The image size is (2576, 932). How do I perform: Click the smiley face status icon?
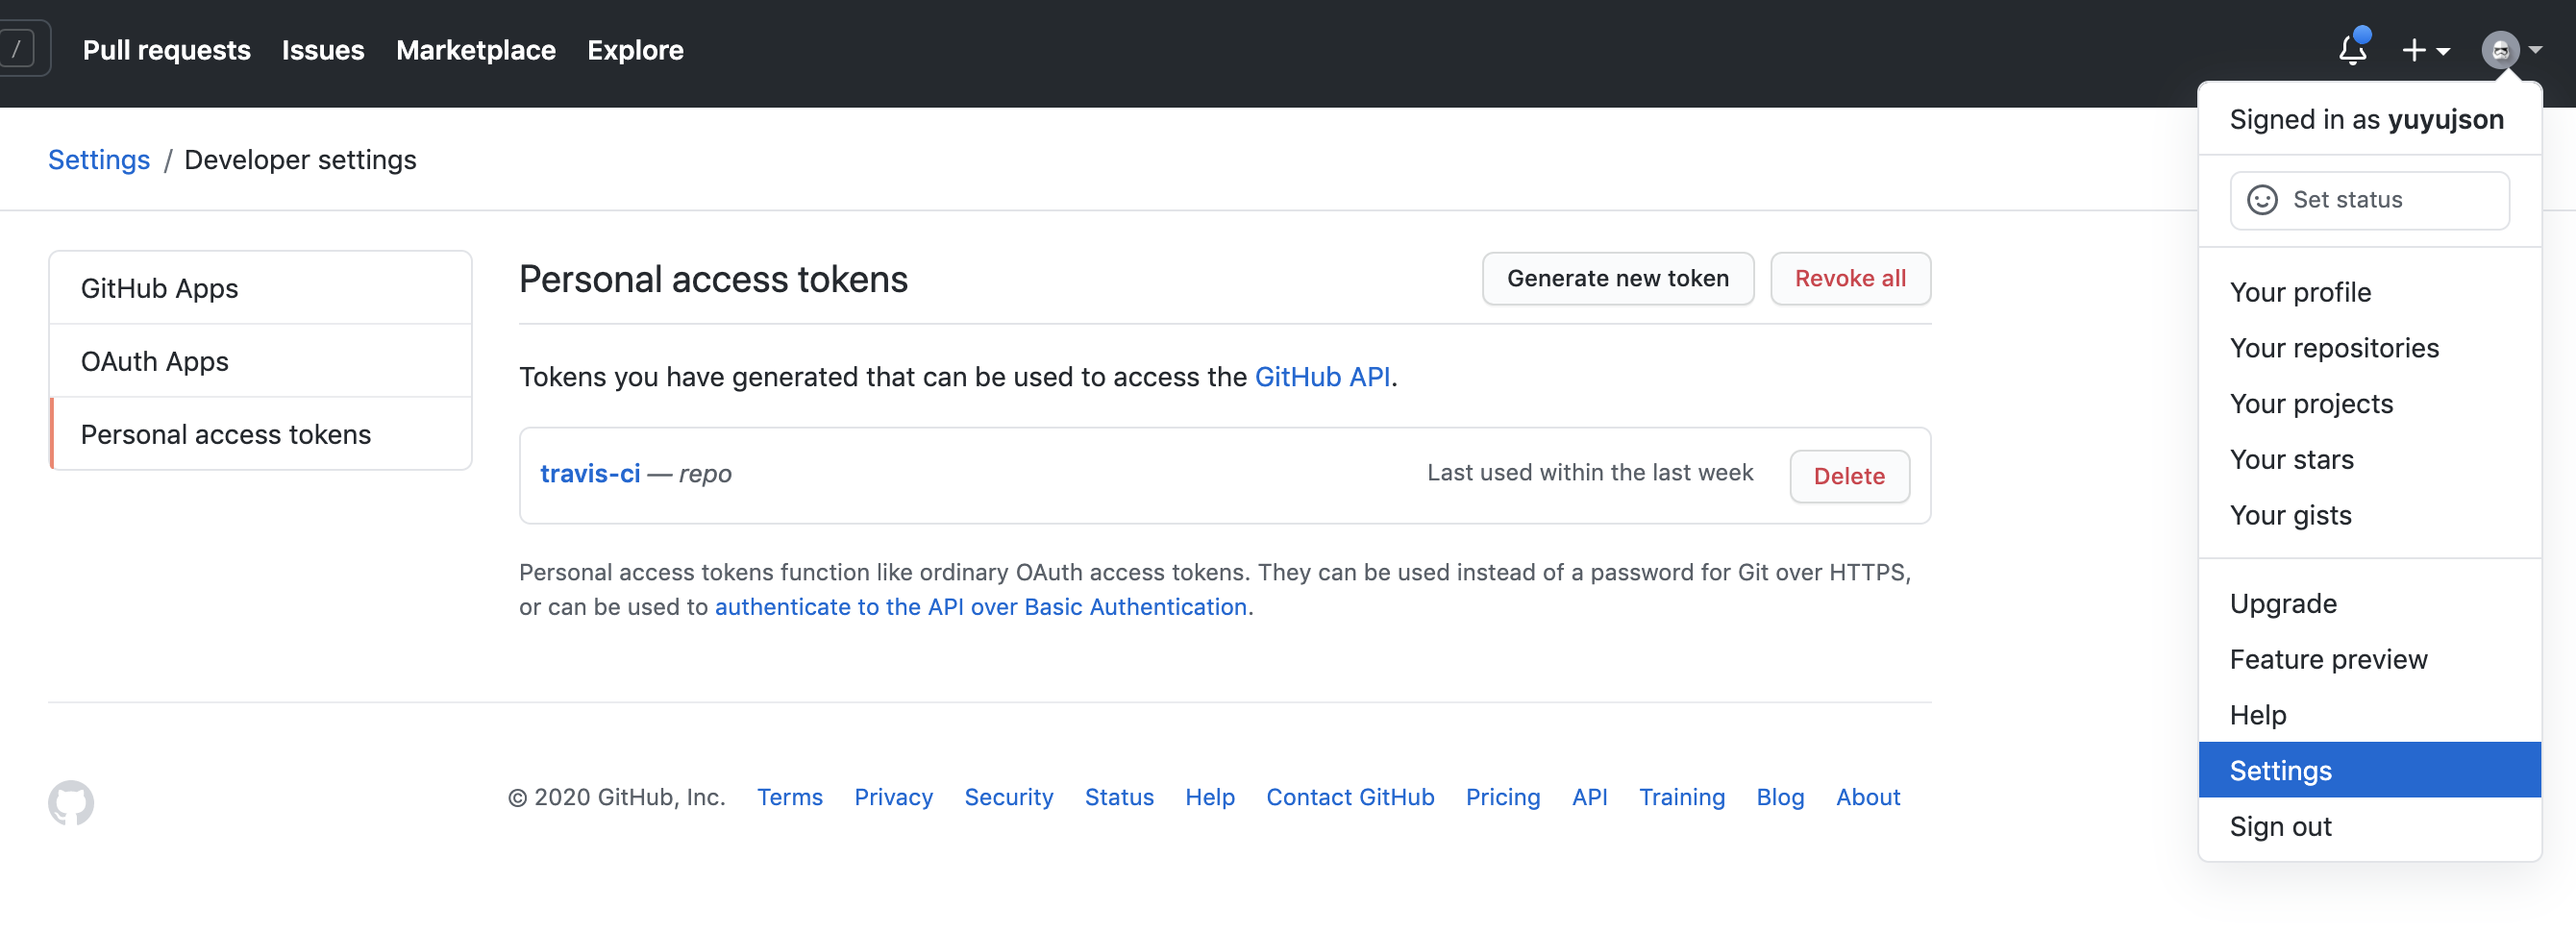coord(2262,200)
